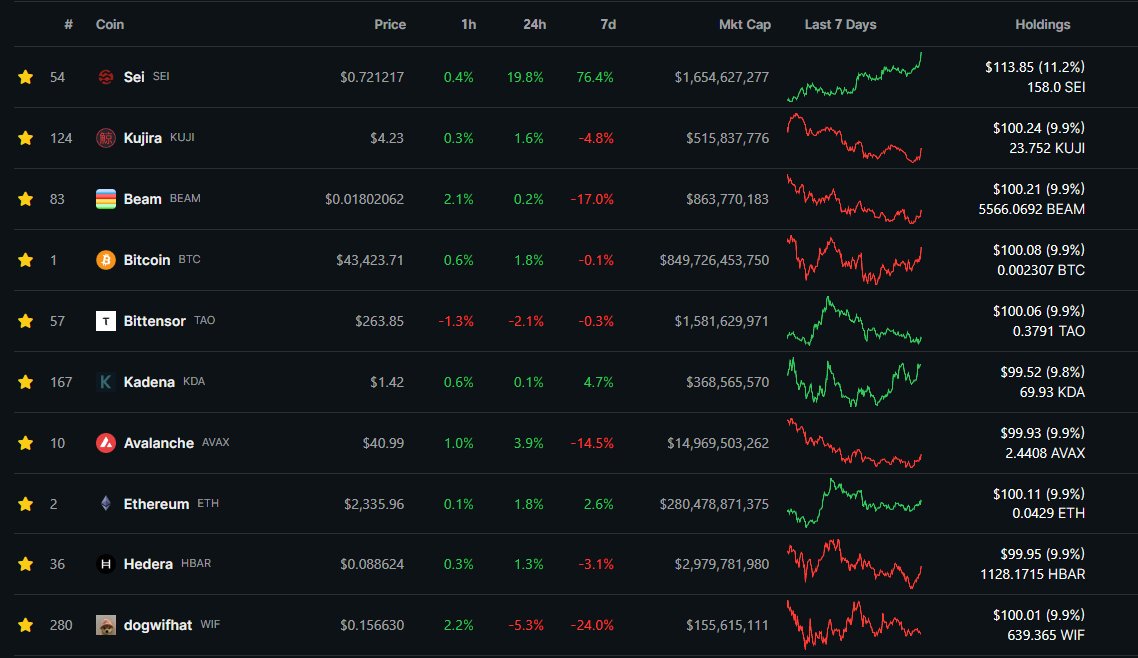Click Bittensor's -2.1% 24h change
This screenshot has width=1138, height=658.
526,321
